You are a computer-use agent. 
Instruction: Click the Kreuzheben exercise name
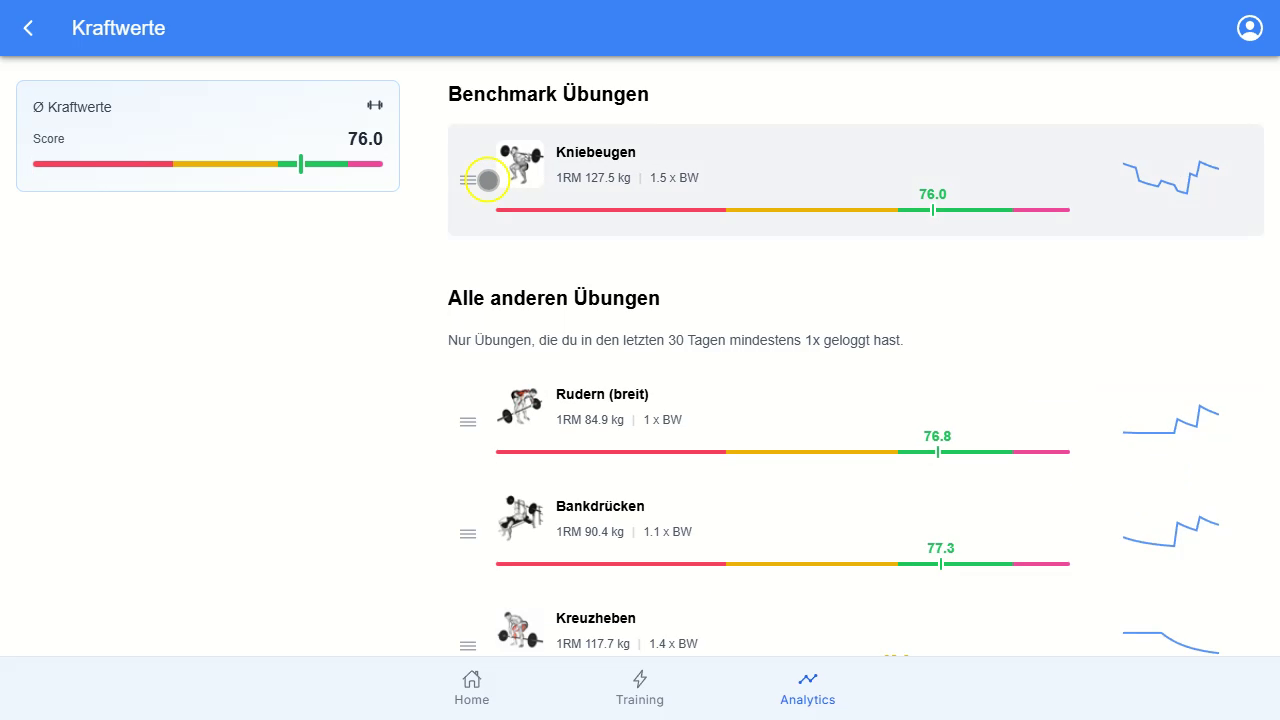pos(596,618)
